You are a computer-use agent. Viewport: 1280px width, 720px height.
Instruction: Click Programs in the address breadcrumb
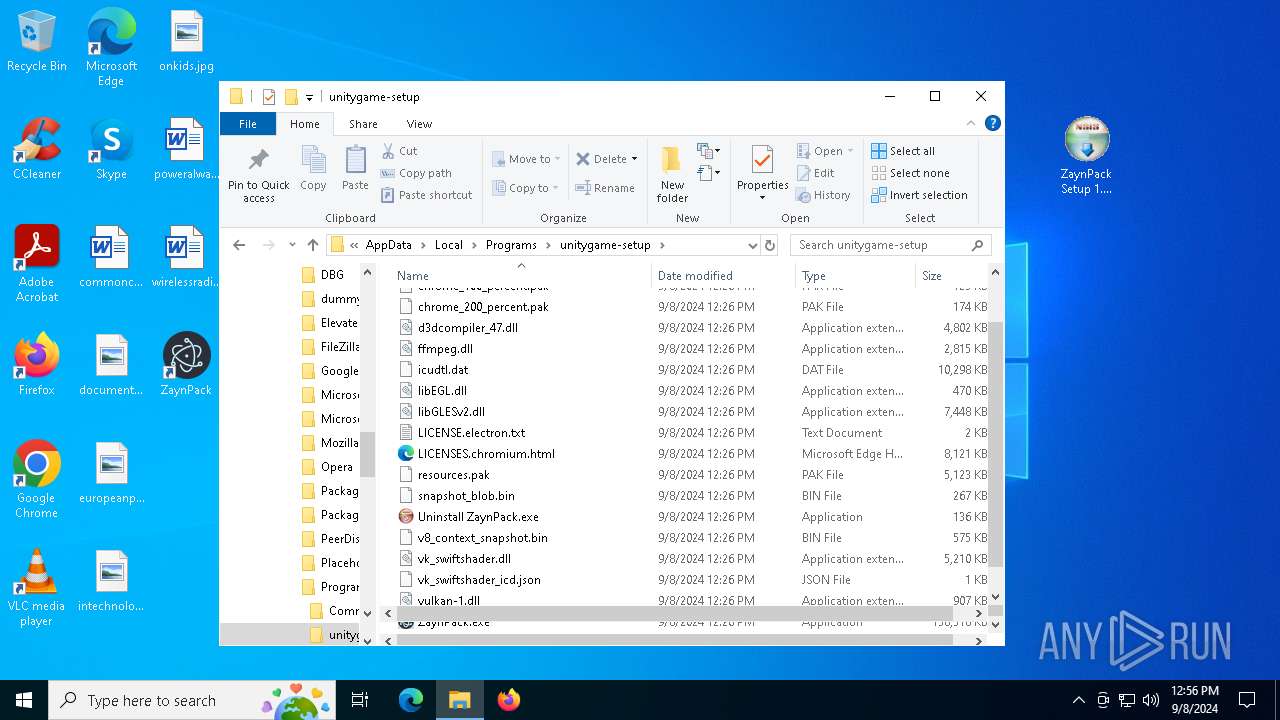click(x=511, y=245)
